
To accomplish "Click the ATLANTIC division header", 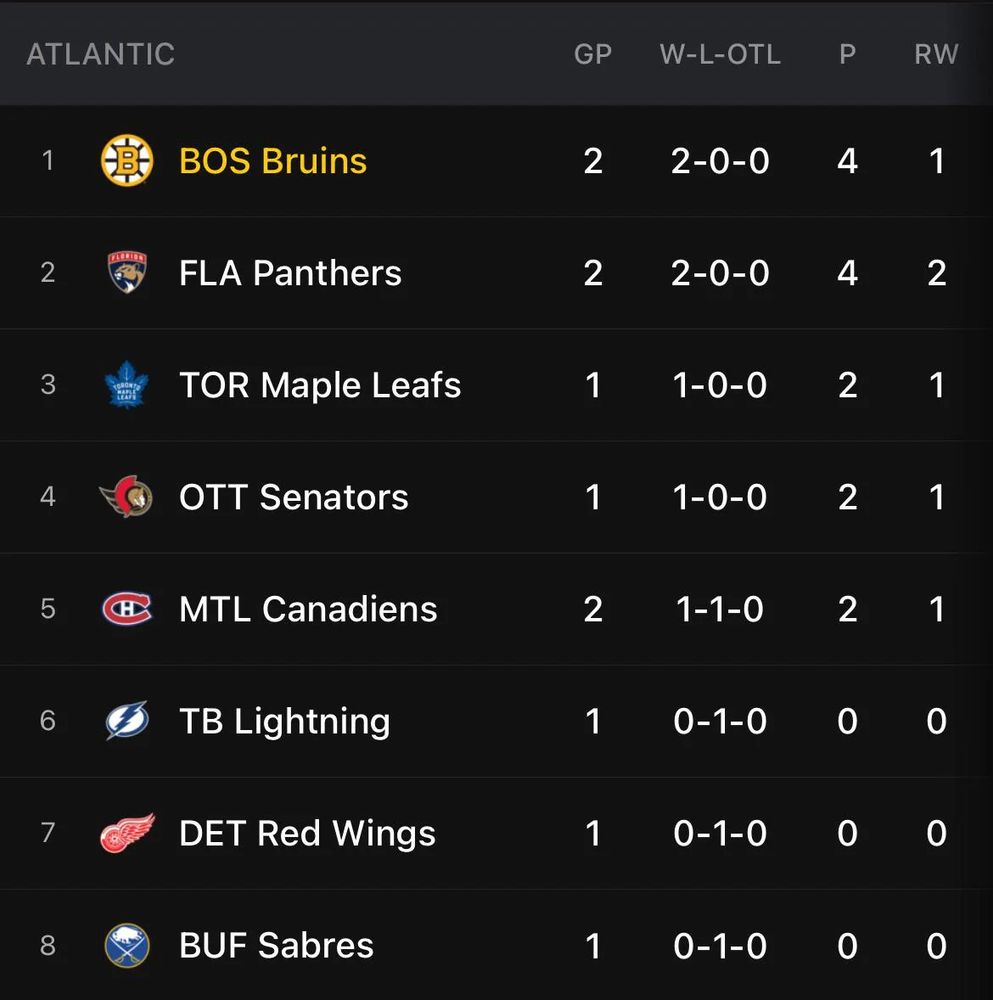I will 100,54.
